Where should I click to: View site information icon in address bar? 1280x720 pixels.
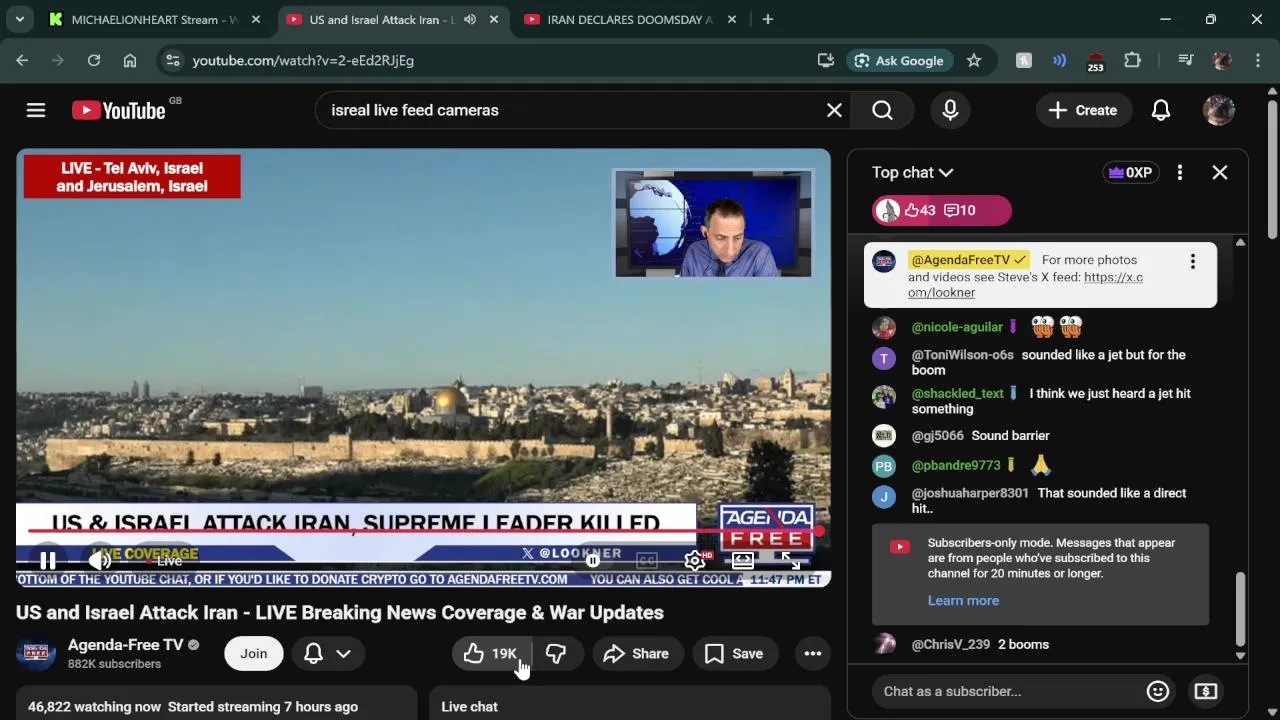[172, 60]
